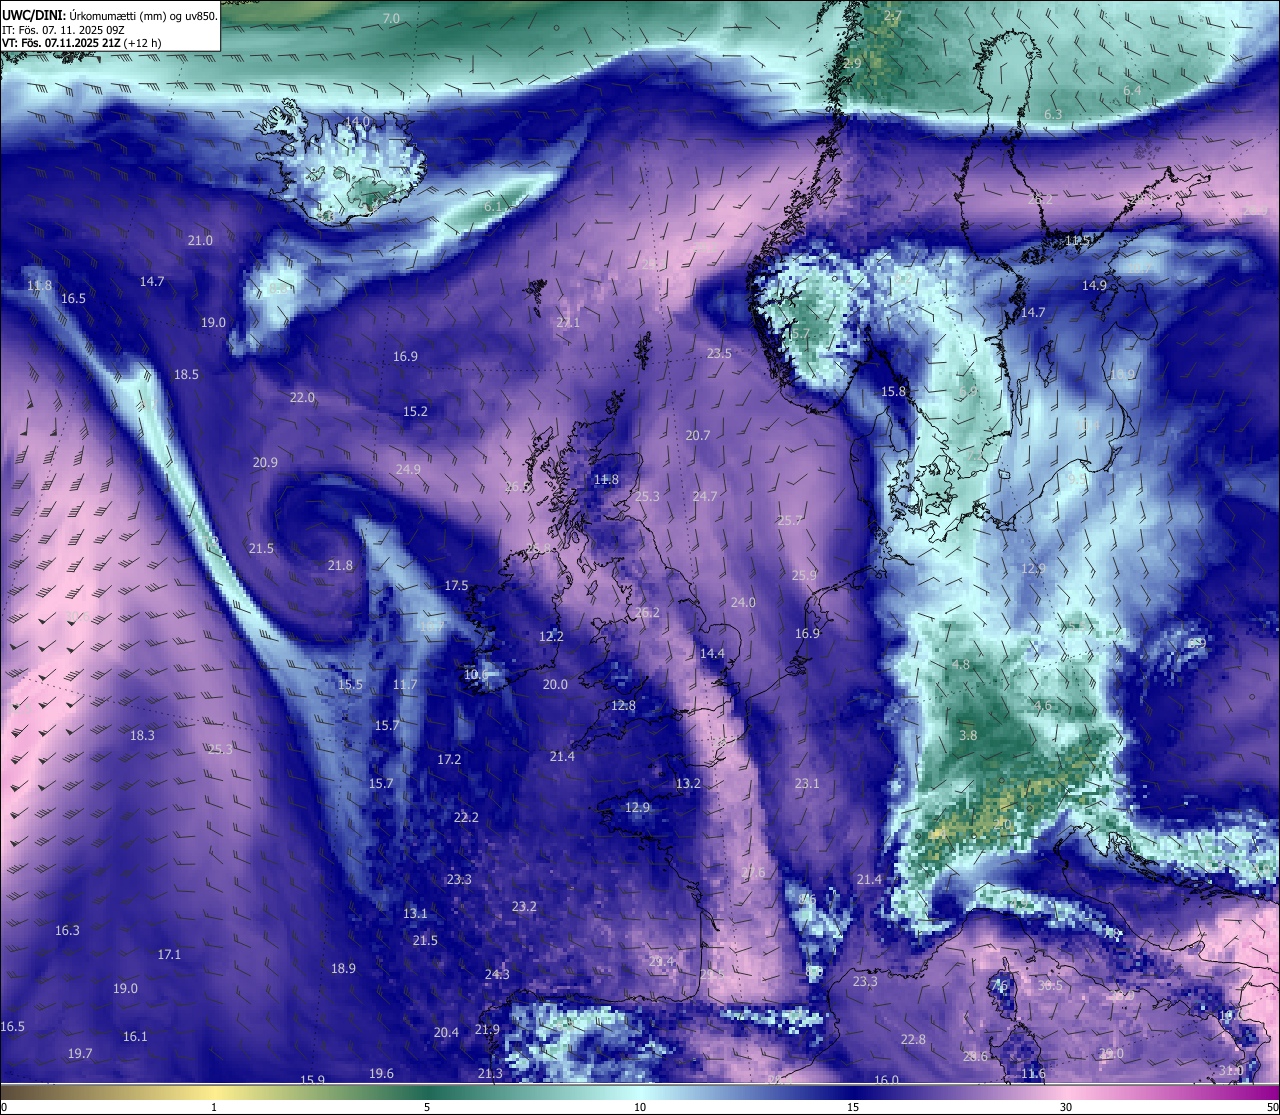1280x1115 pixels.
Task: Click the 24.7 value label
Action: [x=705, y=497]
